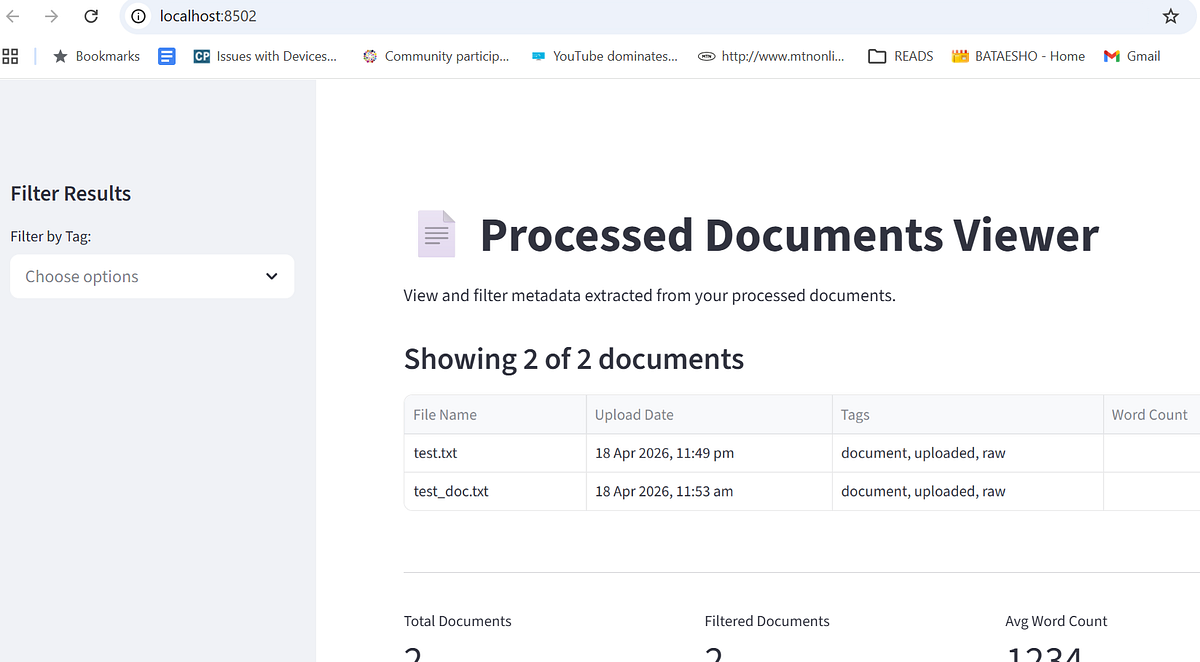Sort by Tags column header
This screenshot has height=662, width=1200.
pyautogui.click(x=967, y=414)
